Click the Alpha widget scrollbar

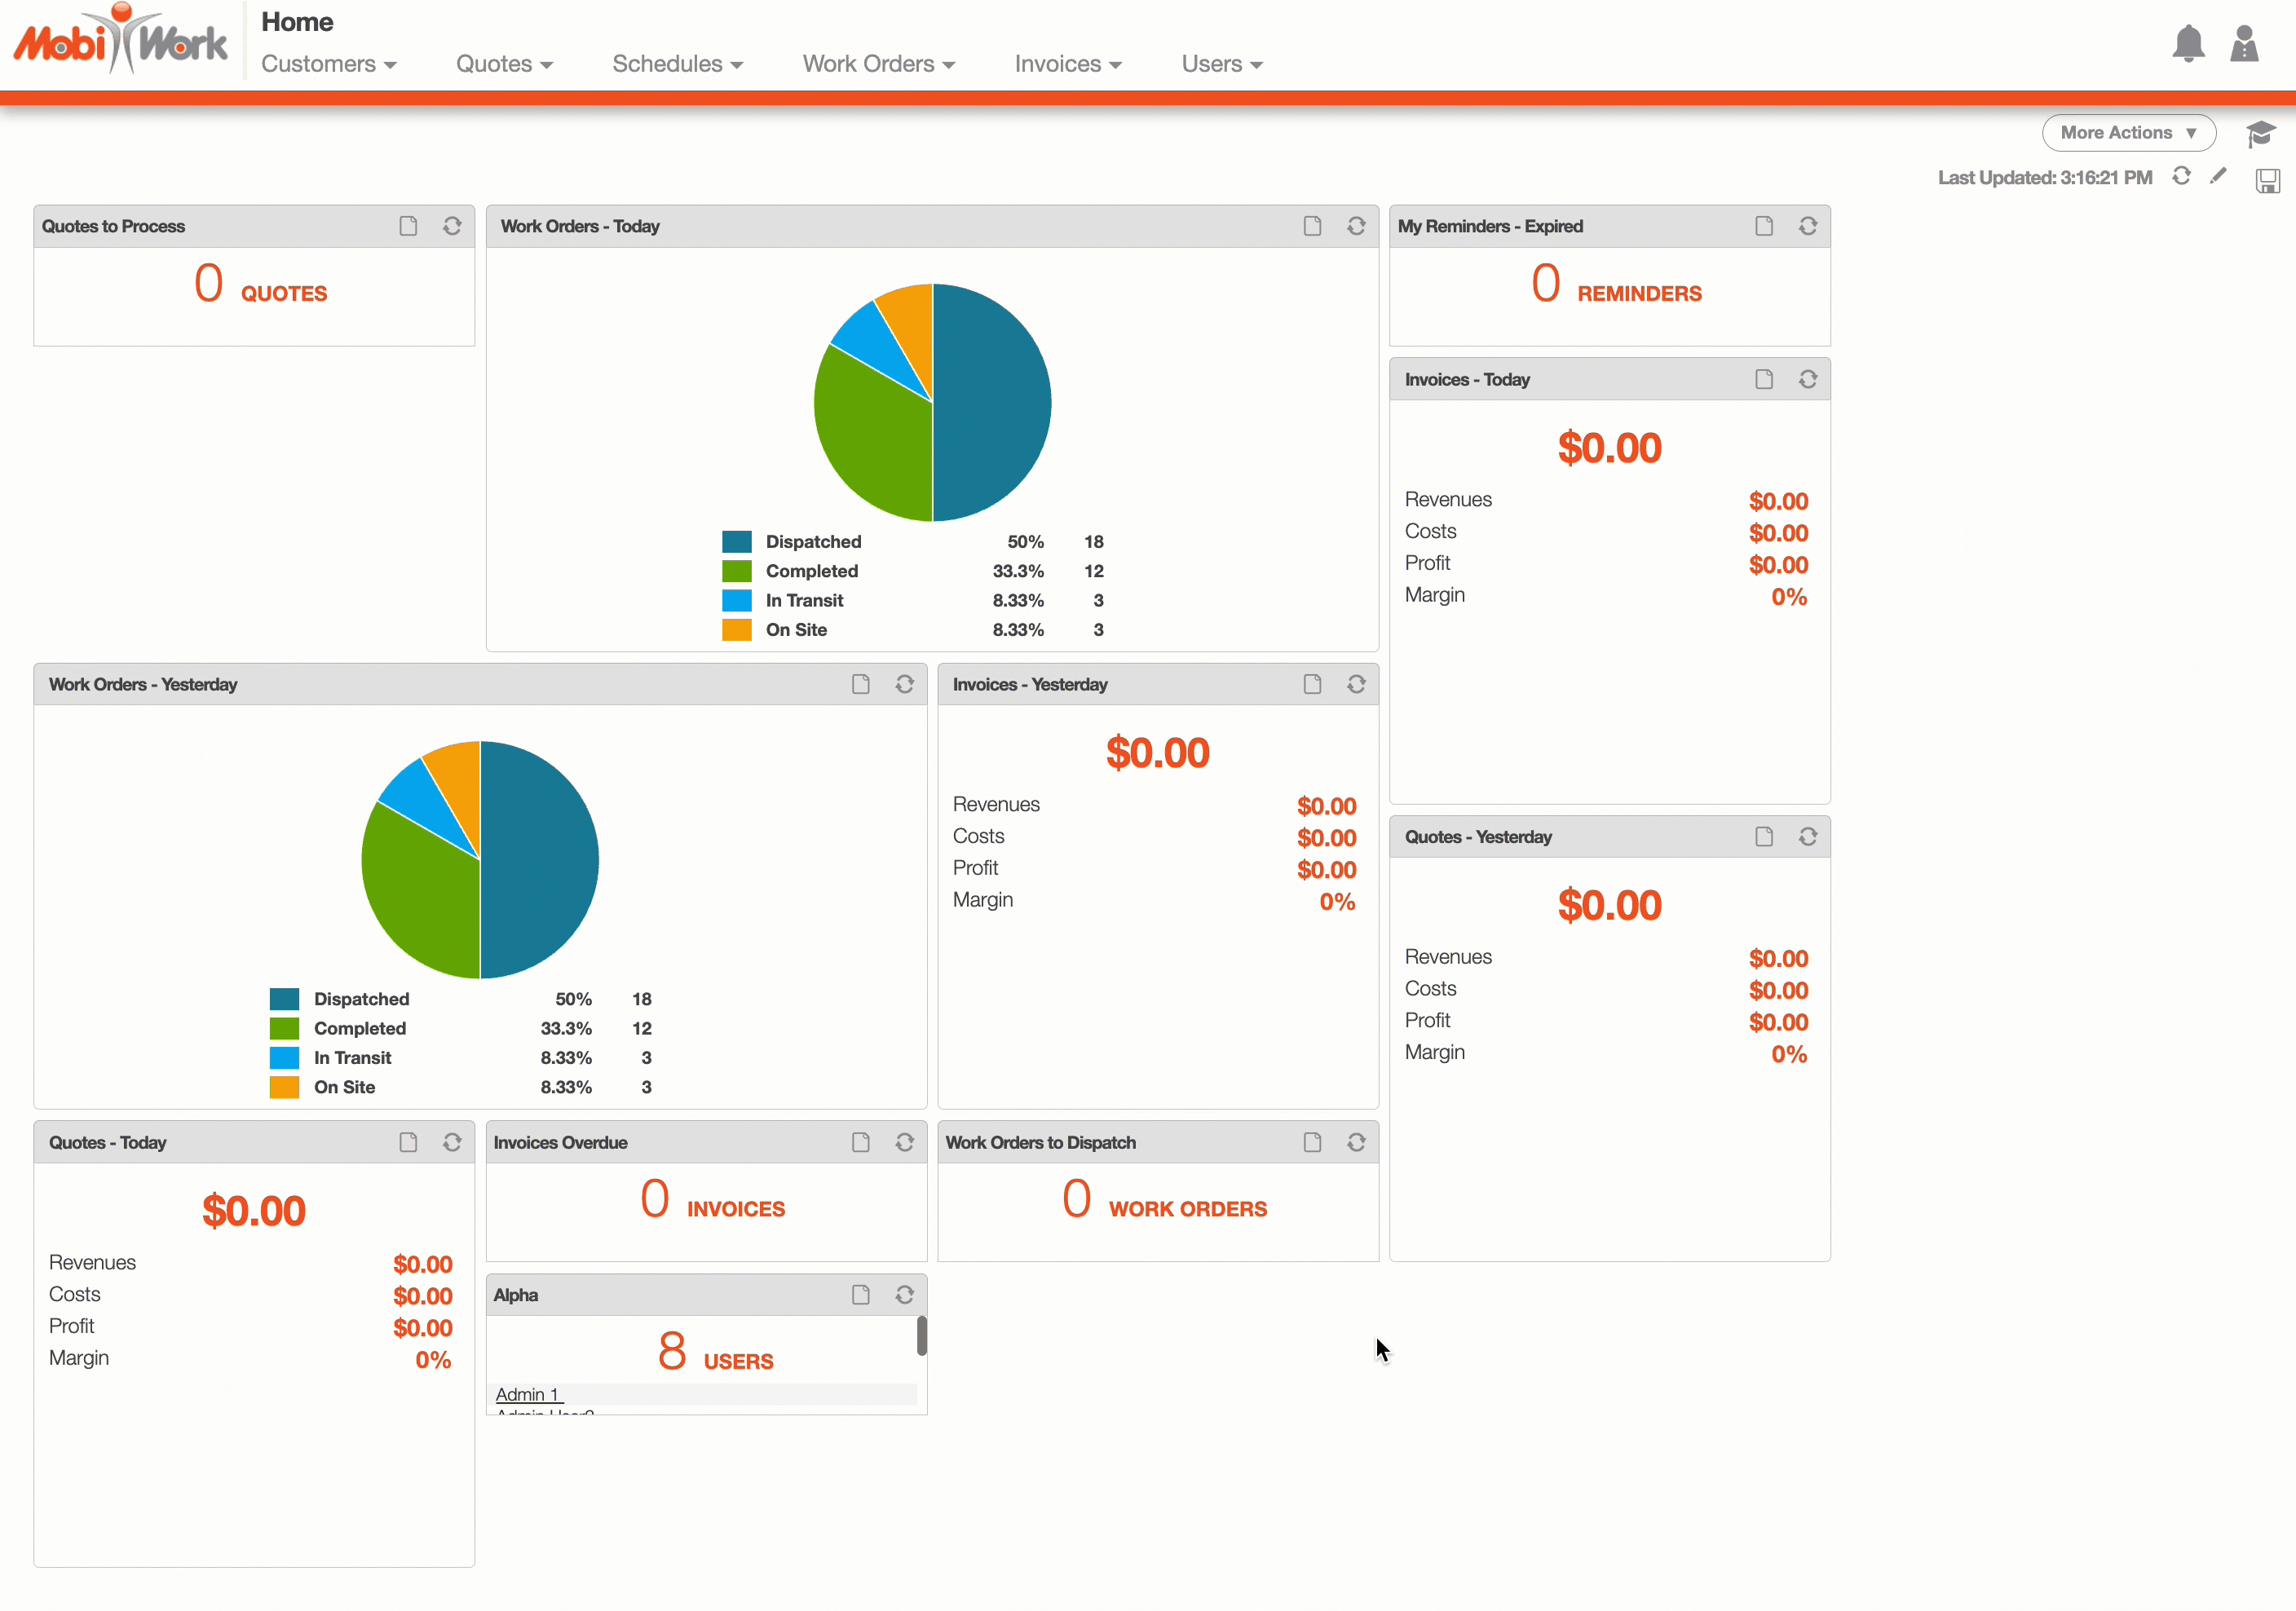(921, 1336)
